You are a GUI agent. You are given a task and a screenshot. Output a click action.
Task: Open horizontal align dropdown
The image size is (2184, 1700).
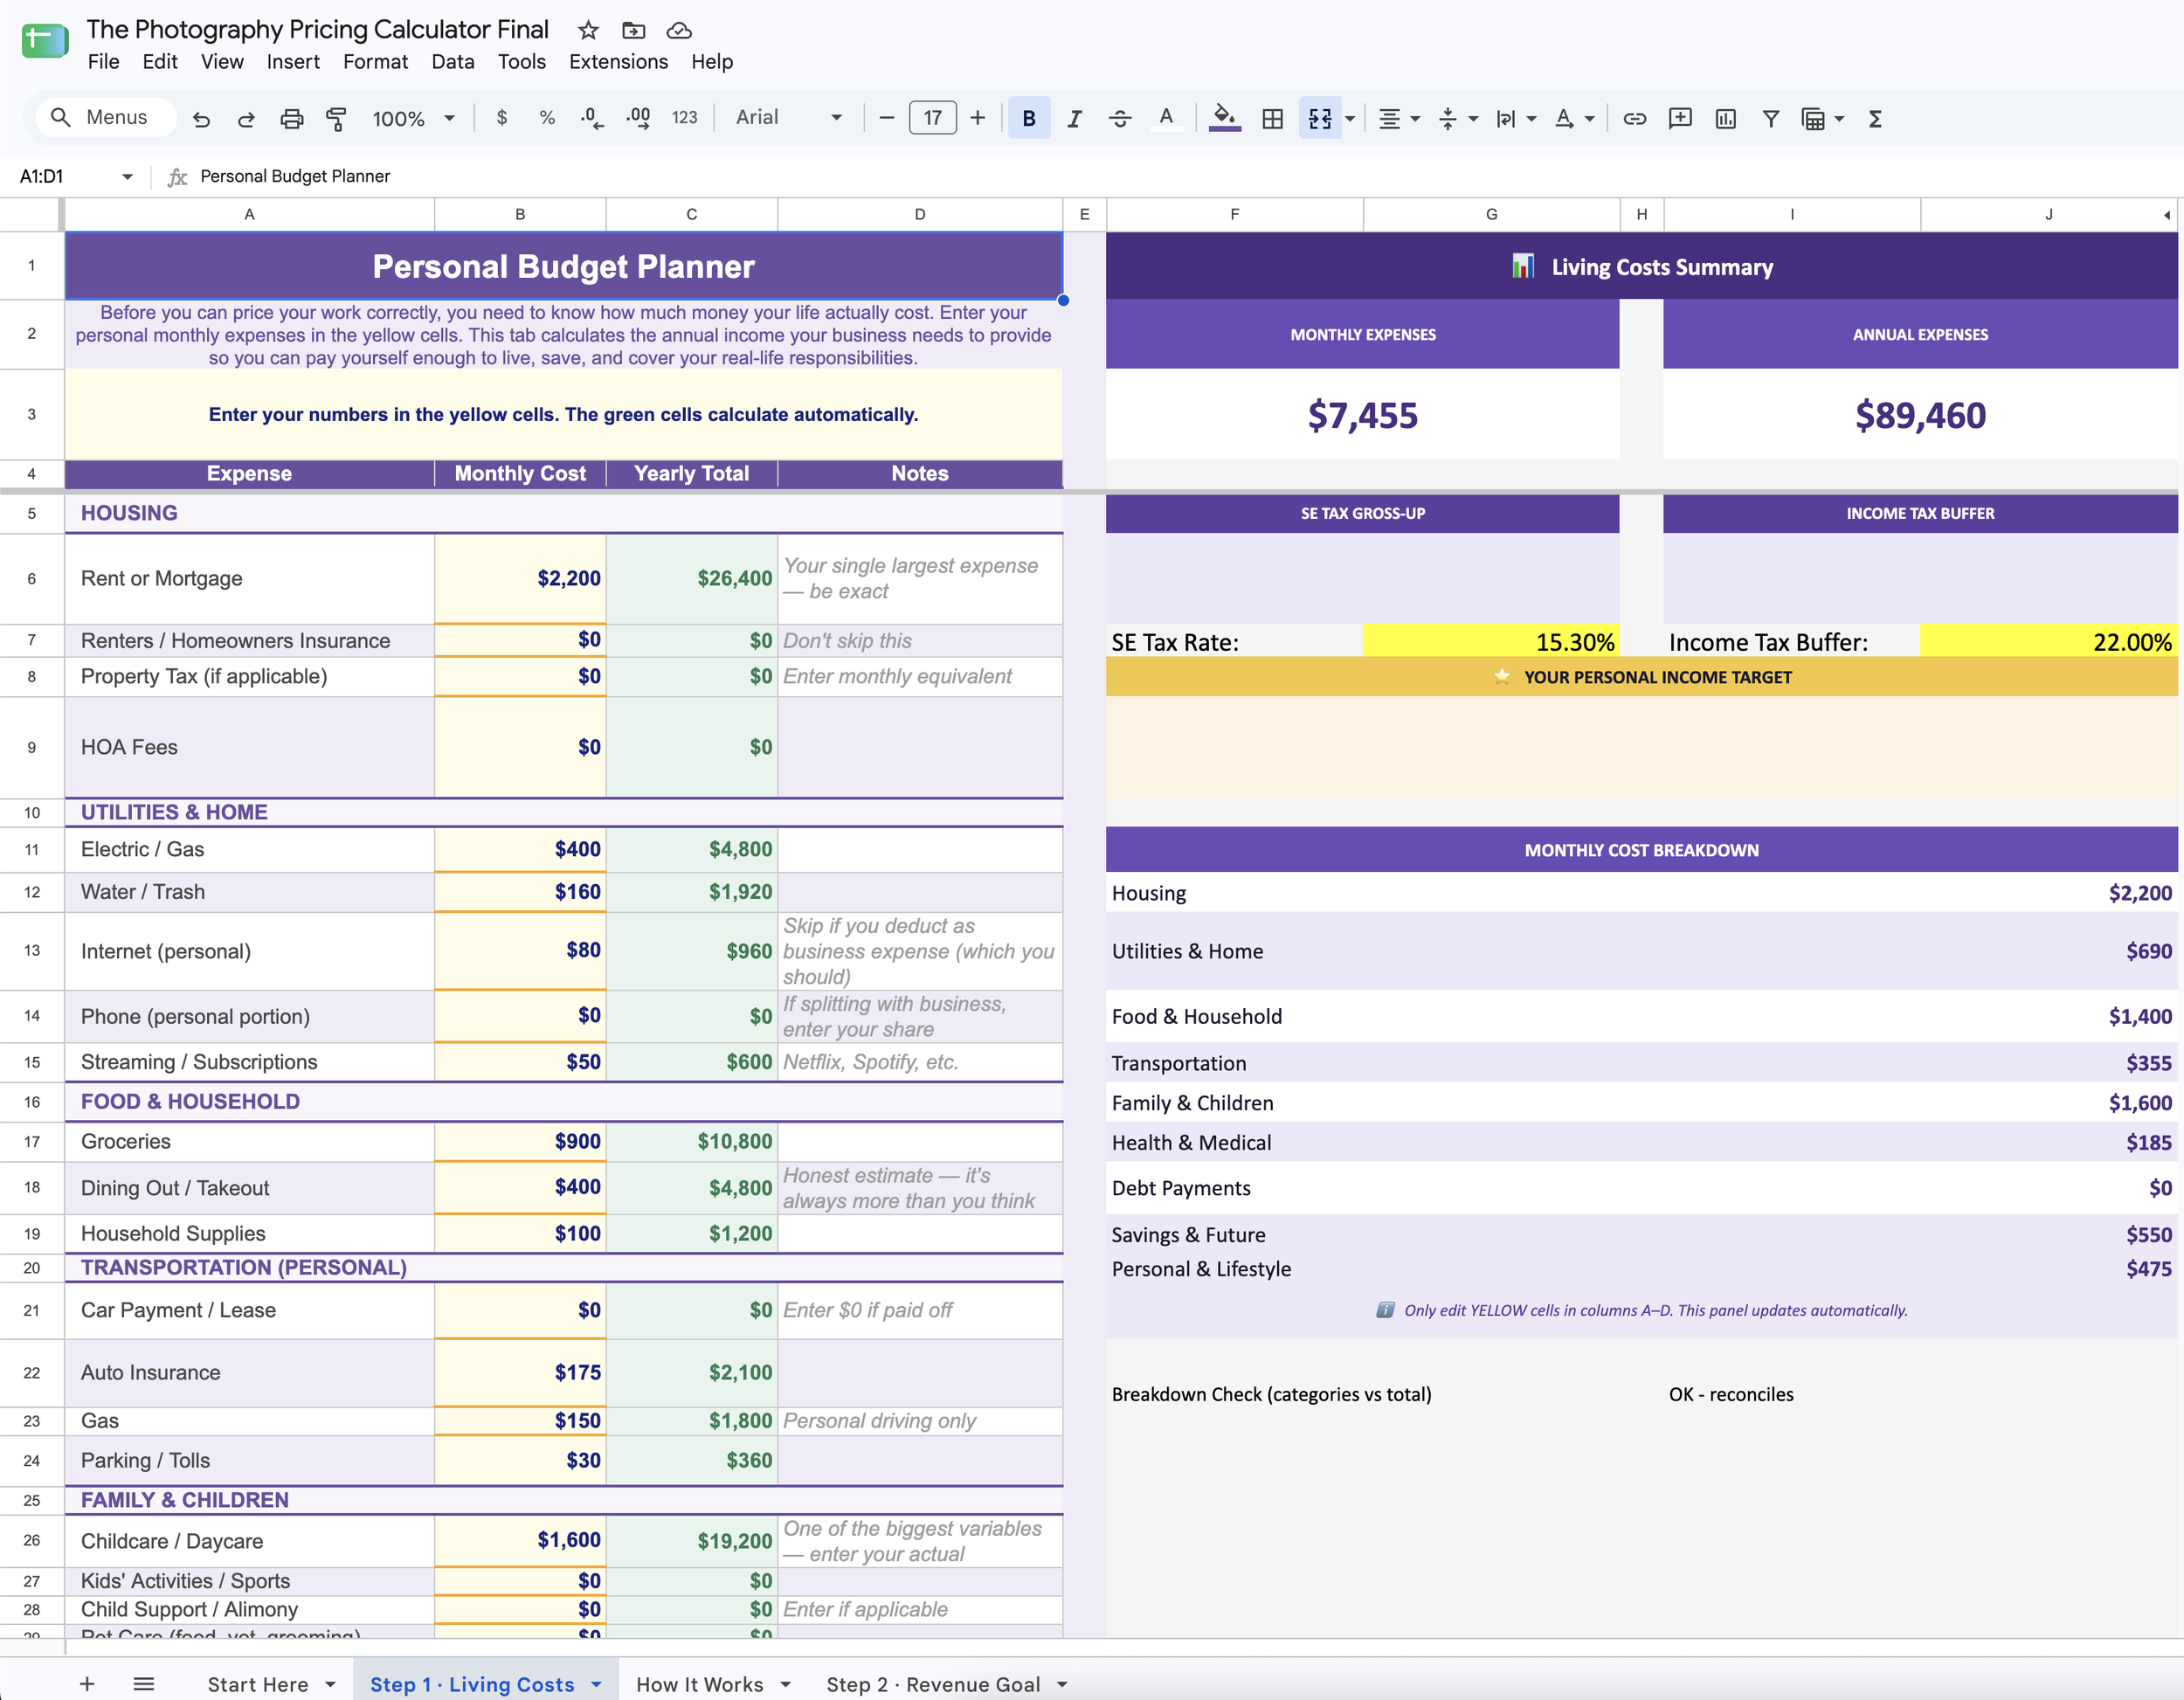pyautogui.click(x=1399, y=118)
